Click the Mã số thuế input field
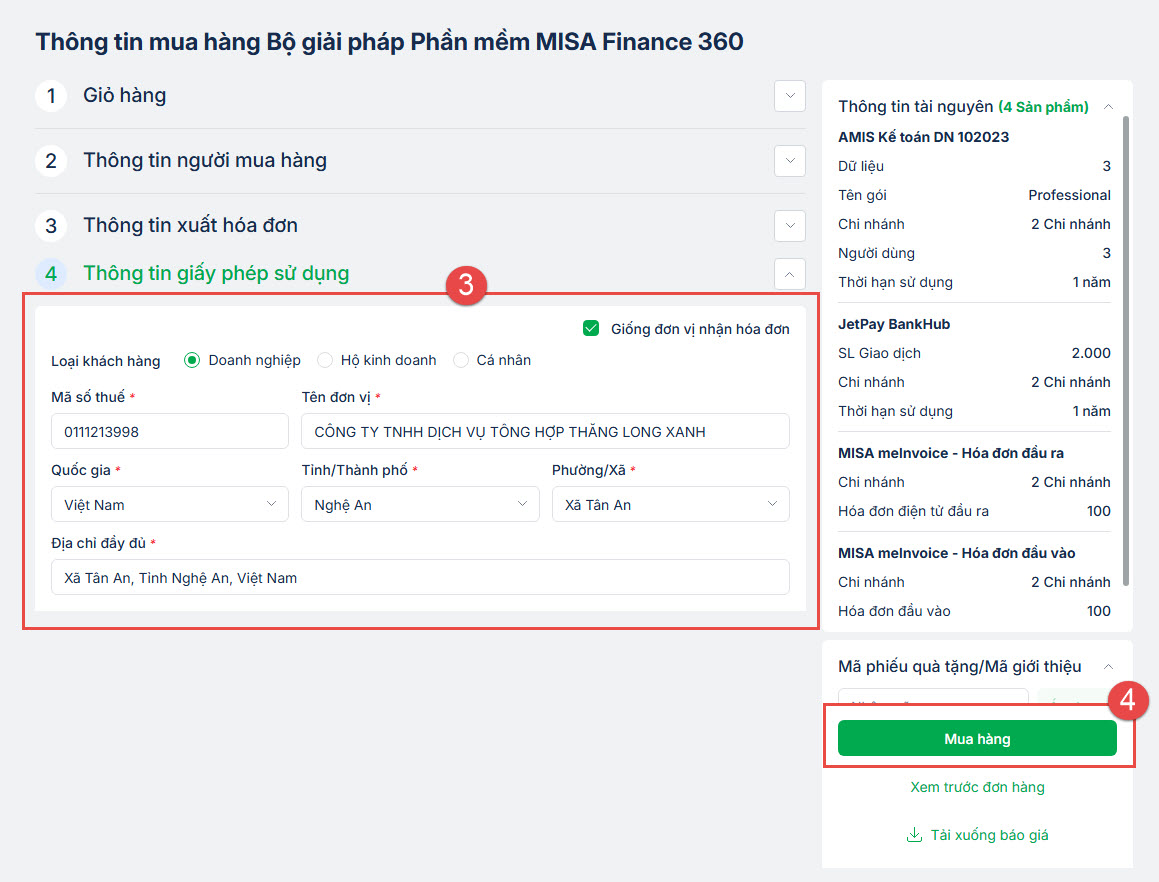 click(169, 432)
